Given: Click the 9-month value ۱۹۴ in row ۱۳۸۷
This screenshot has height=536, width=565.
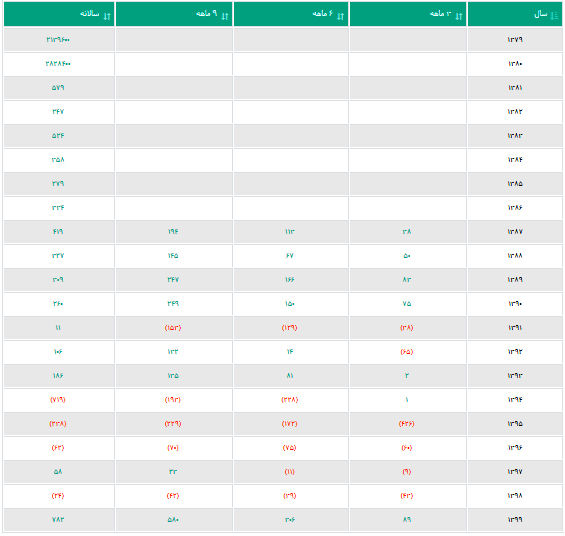Looking at the screenshot, I should click(173, 231).
